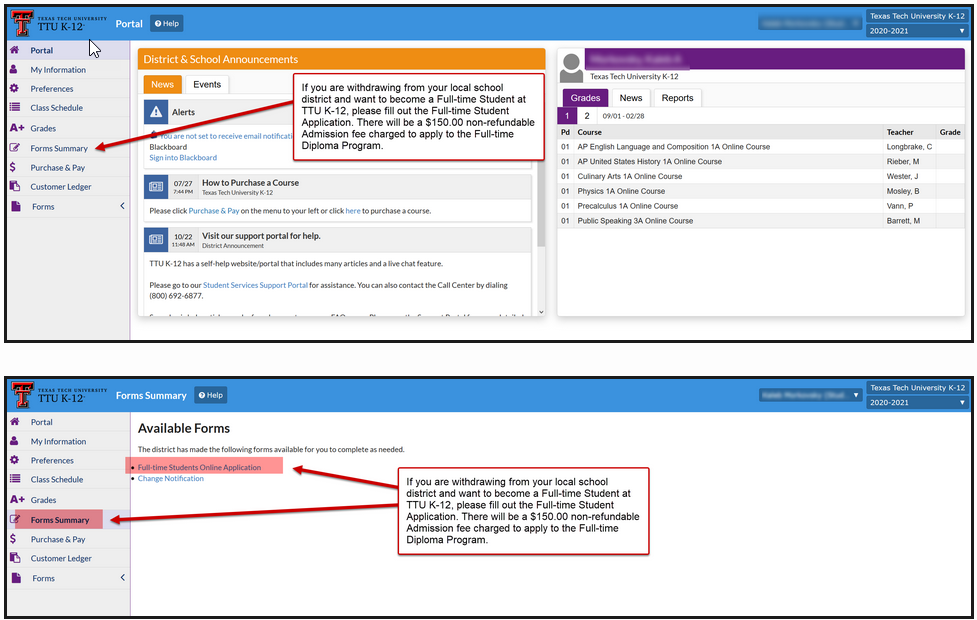
Task: Click the Customer Ledger icon on the Portal page sidebar
Action: 15,186
